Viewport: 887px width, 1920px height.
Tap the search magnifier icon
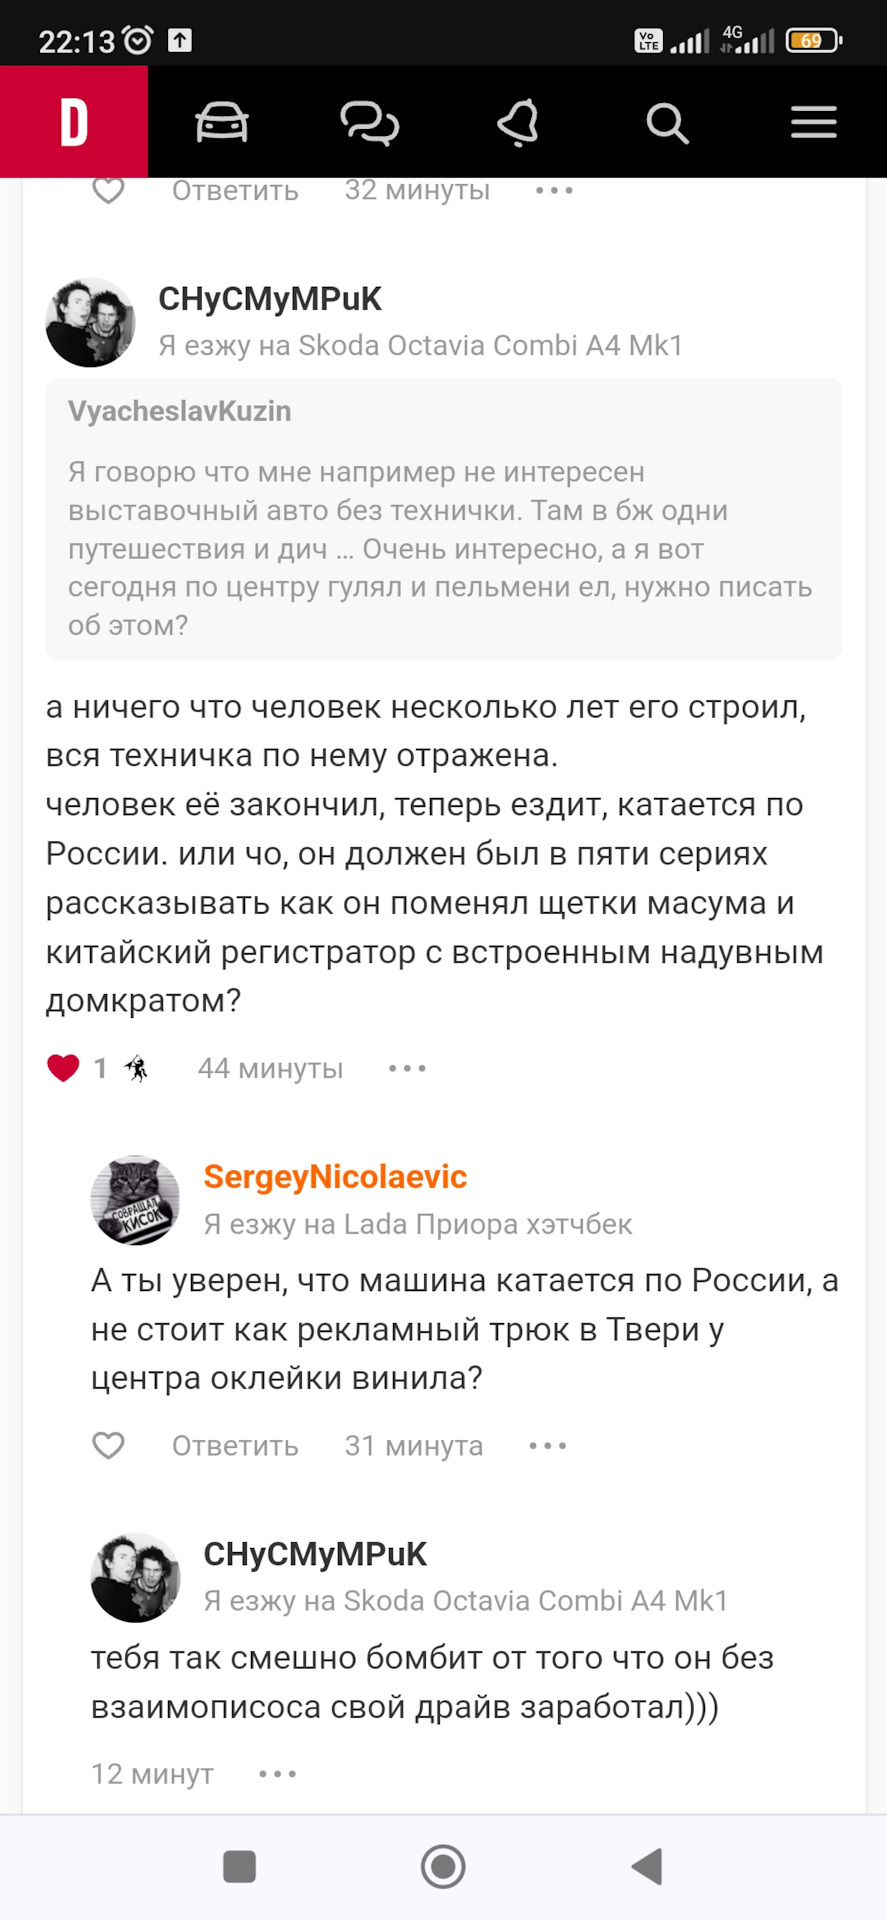pos(667,124)
